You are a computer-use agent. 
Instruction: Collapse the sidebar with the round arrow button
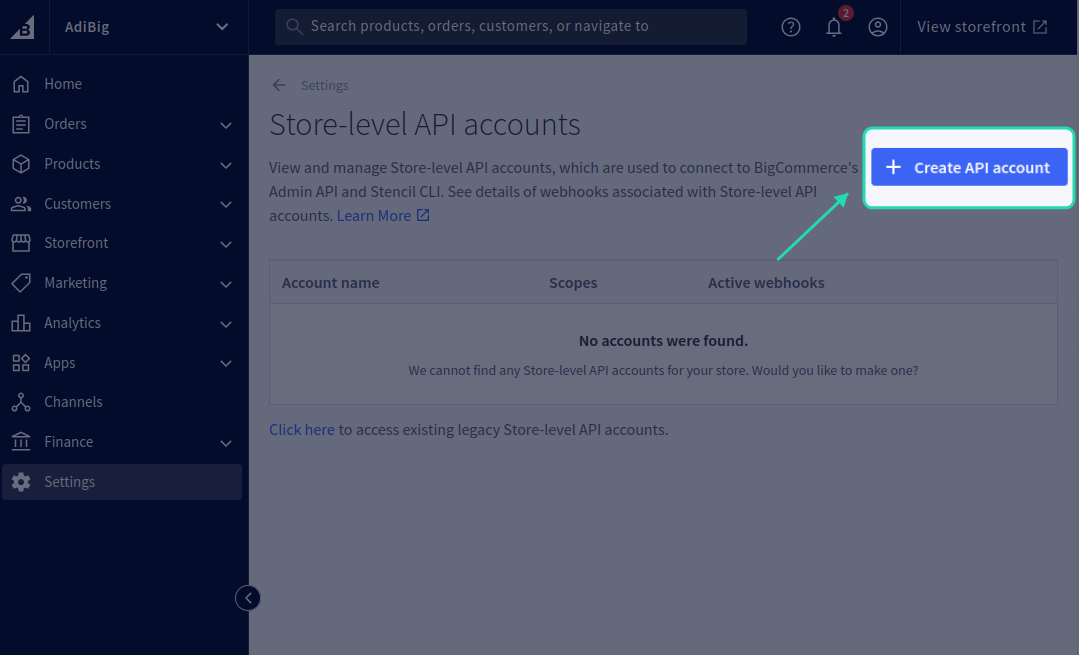pyautogui.click(x=248, y=598)
